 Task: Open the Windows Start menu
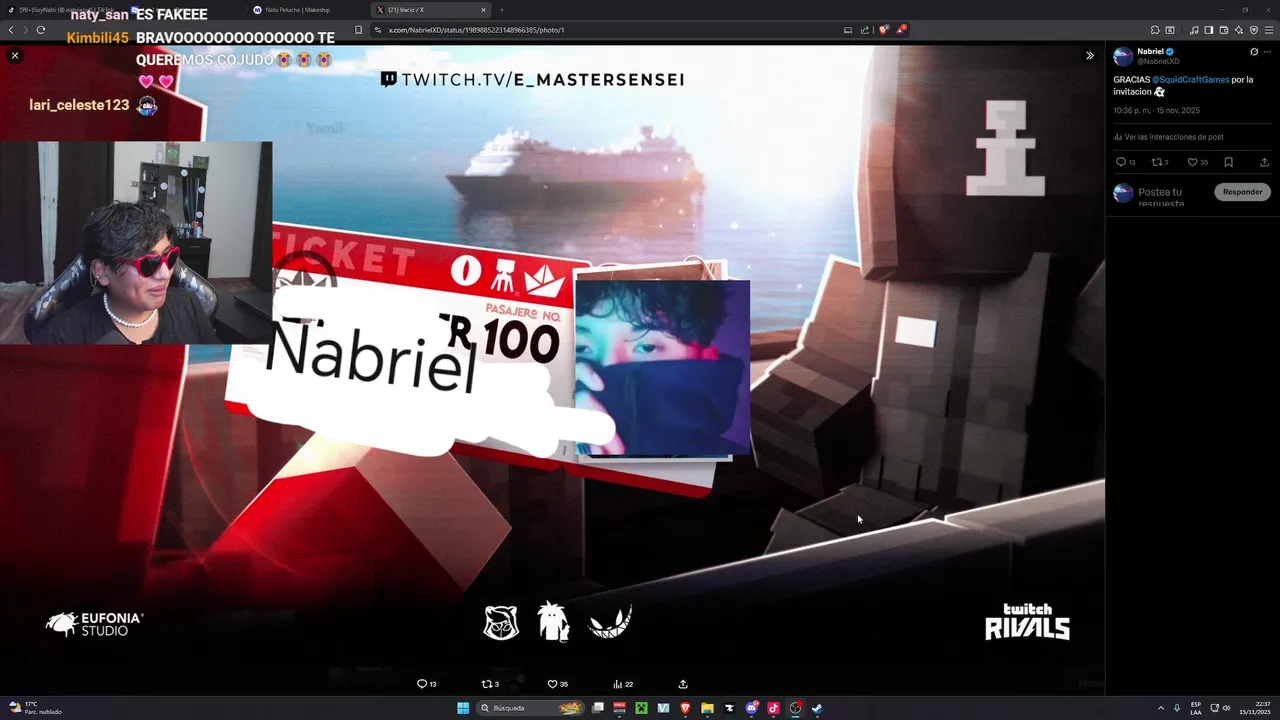pos(463,708)
